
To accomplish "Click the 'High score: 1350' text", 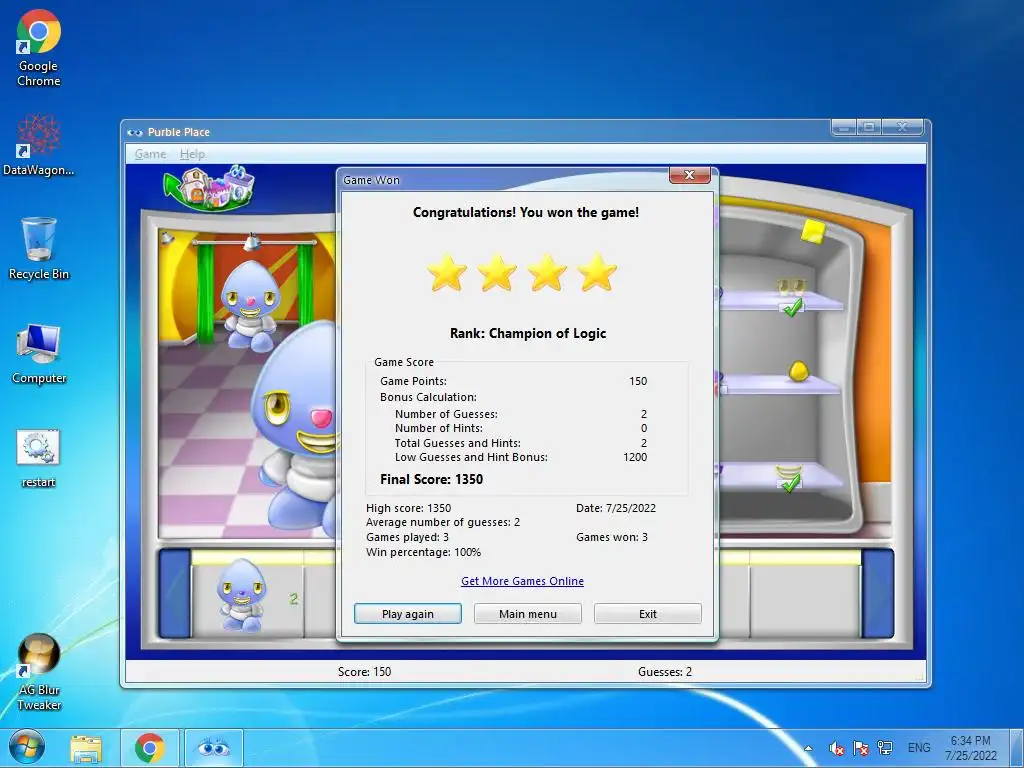I will 408,508.
